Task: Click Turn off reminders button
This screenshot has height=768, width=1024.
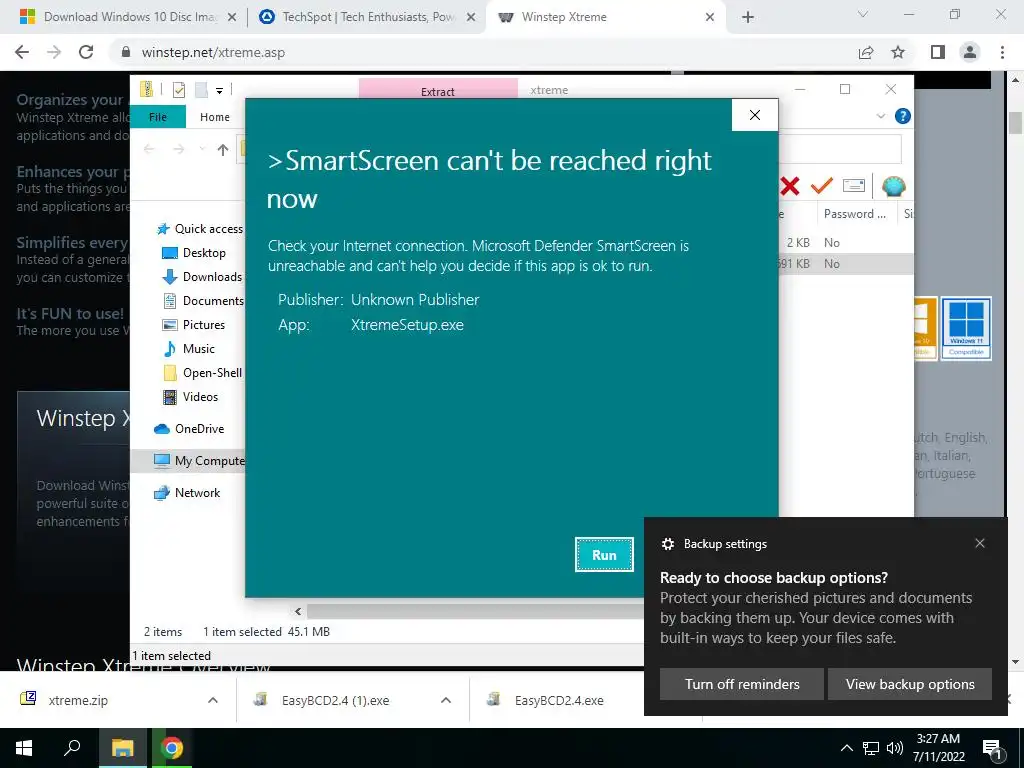Action: coord(742,684)
